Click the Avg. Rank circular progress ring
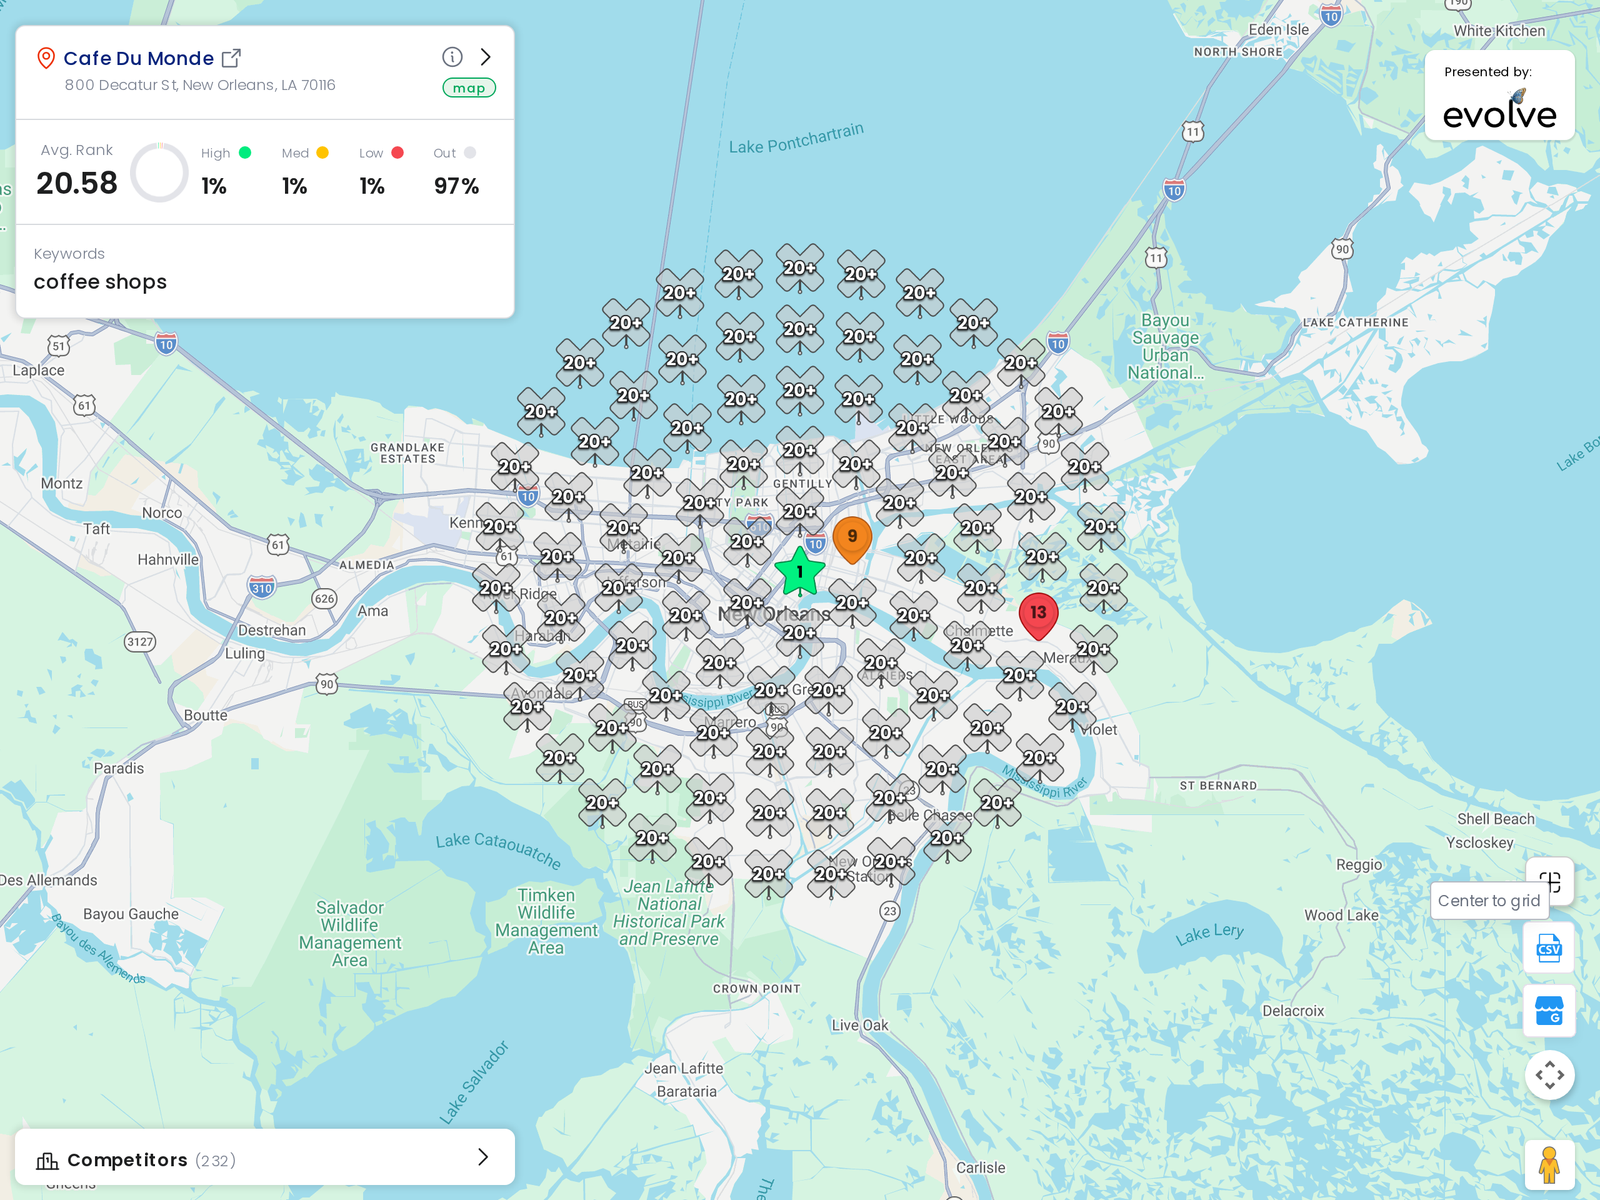1600x1200 pixels. 160,172
